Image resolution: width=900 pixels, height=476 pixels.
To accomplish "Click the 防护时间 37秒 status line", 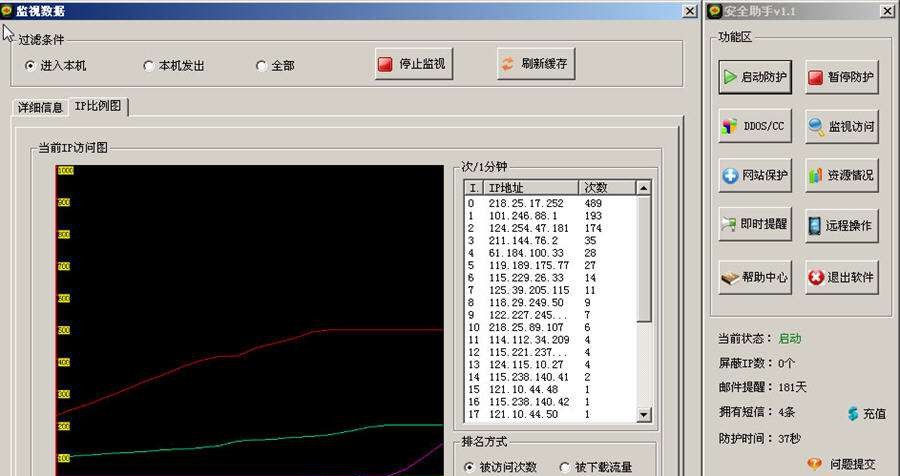I will point(759,439).
